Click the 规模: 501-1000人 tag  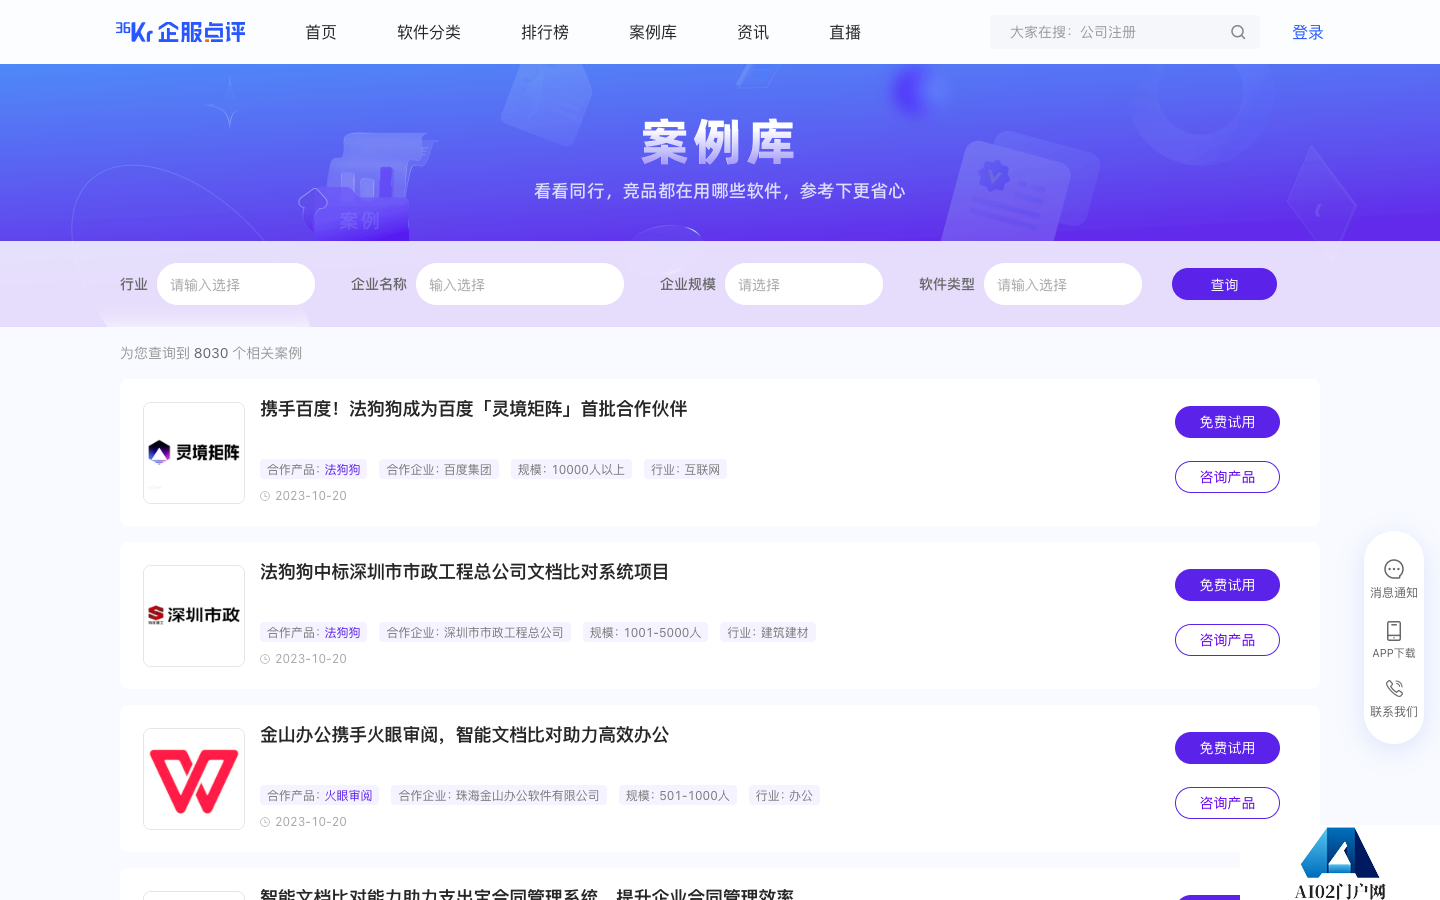[678, 796]
